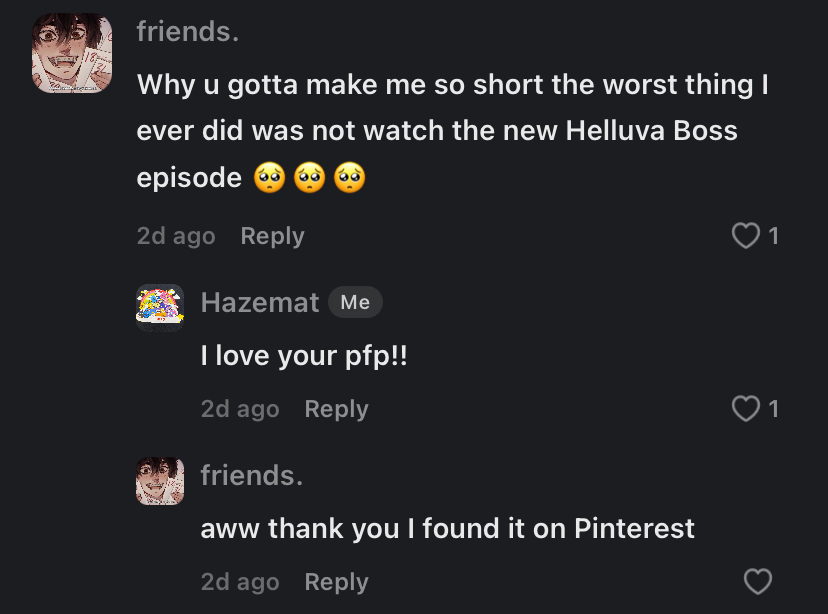This screenshot has height=614, width=828.
Task: Reply to the Helluva Boss comment
Action: tap(272, 236)
